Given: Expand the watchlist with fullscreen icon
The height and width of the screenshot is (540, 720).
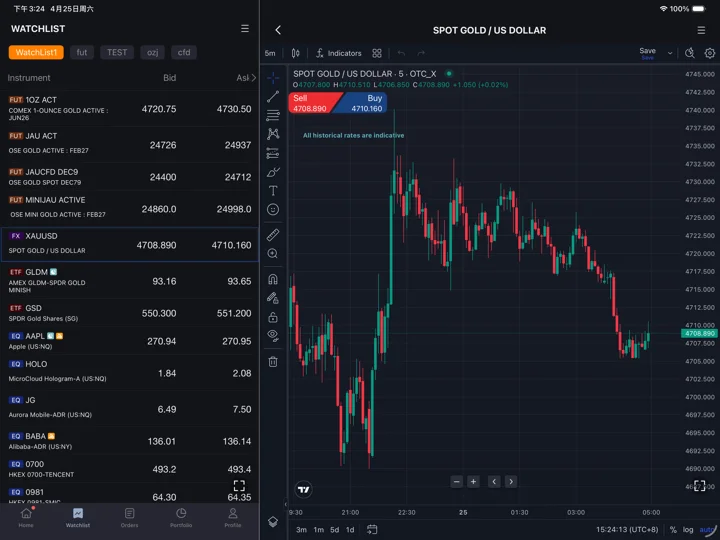Looking at the screenshot, I should [239, 485].
